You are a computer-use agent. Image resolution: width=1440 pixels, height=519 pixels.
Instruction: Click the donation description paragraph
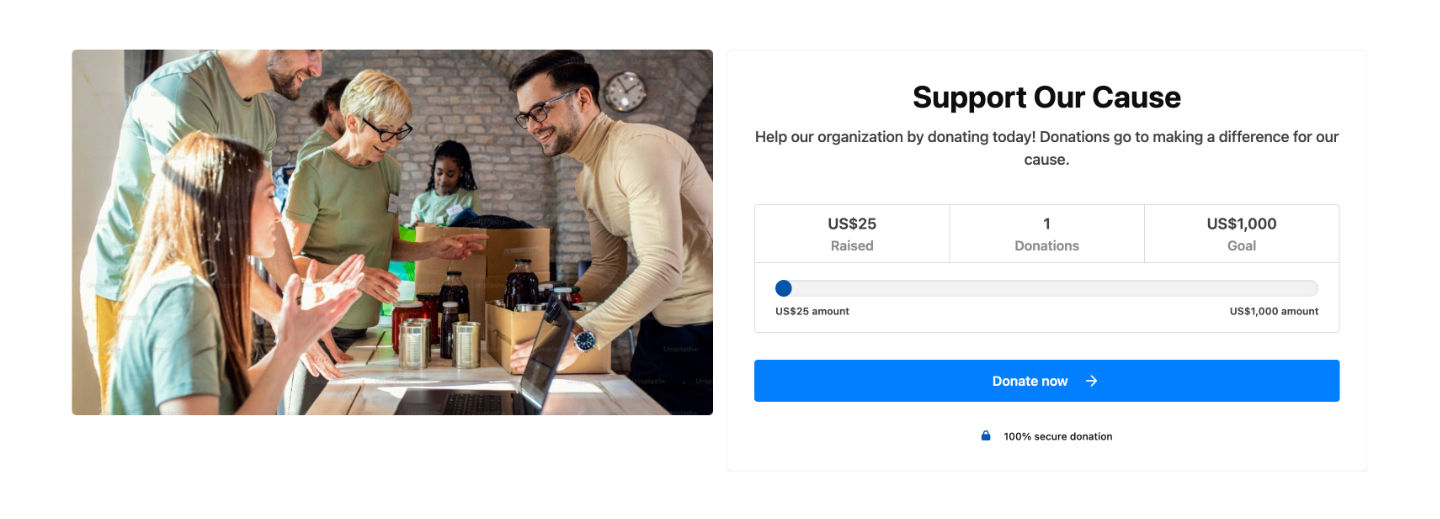click(x=1046, y=148)
